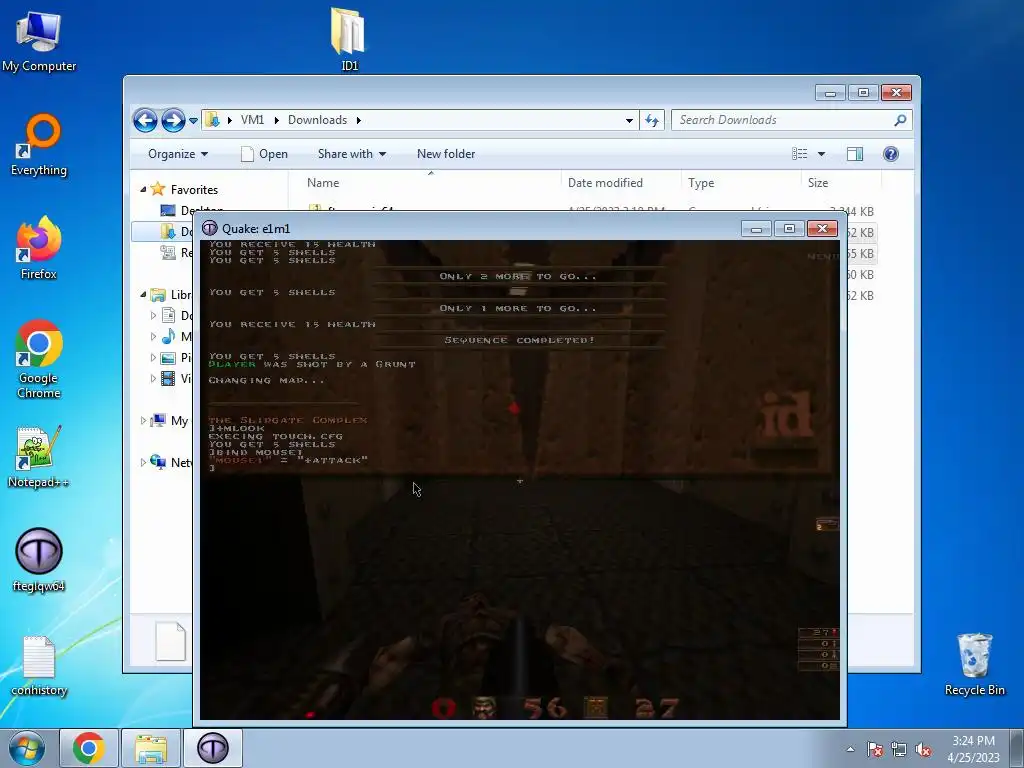Show hidden tray icons arrow
1024x768 pixels.
point(850,750)
